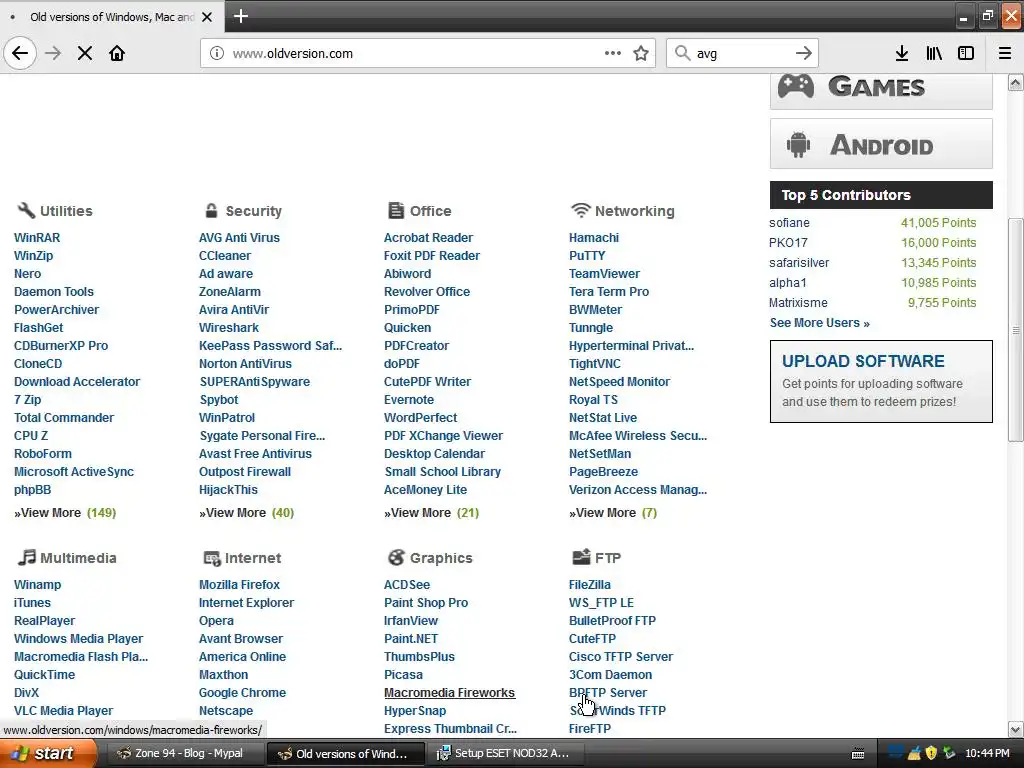1024x768 pixels.
Task: Go back with the browser Back arrow
Action: 20,53
